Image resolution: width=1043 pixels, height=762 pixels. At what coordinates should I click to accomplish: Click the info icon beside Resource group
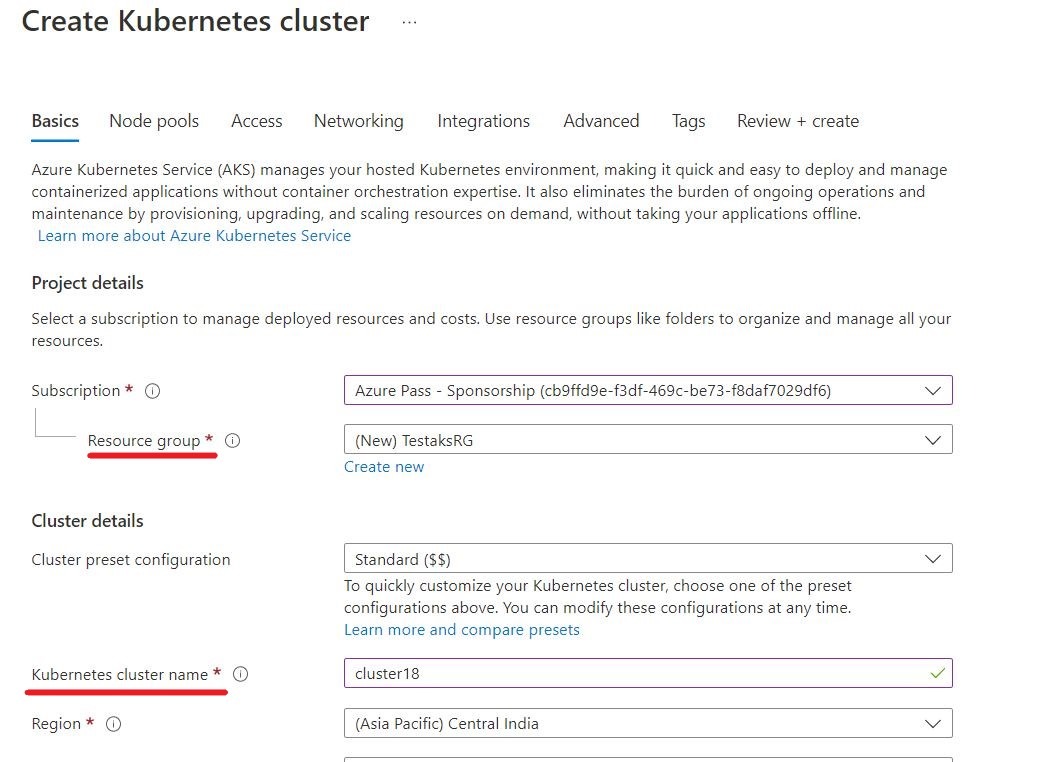click(x=231, y=440)
